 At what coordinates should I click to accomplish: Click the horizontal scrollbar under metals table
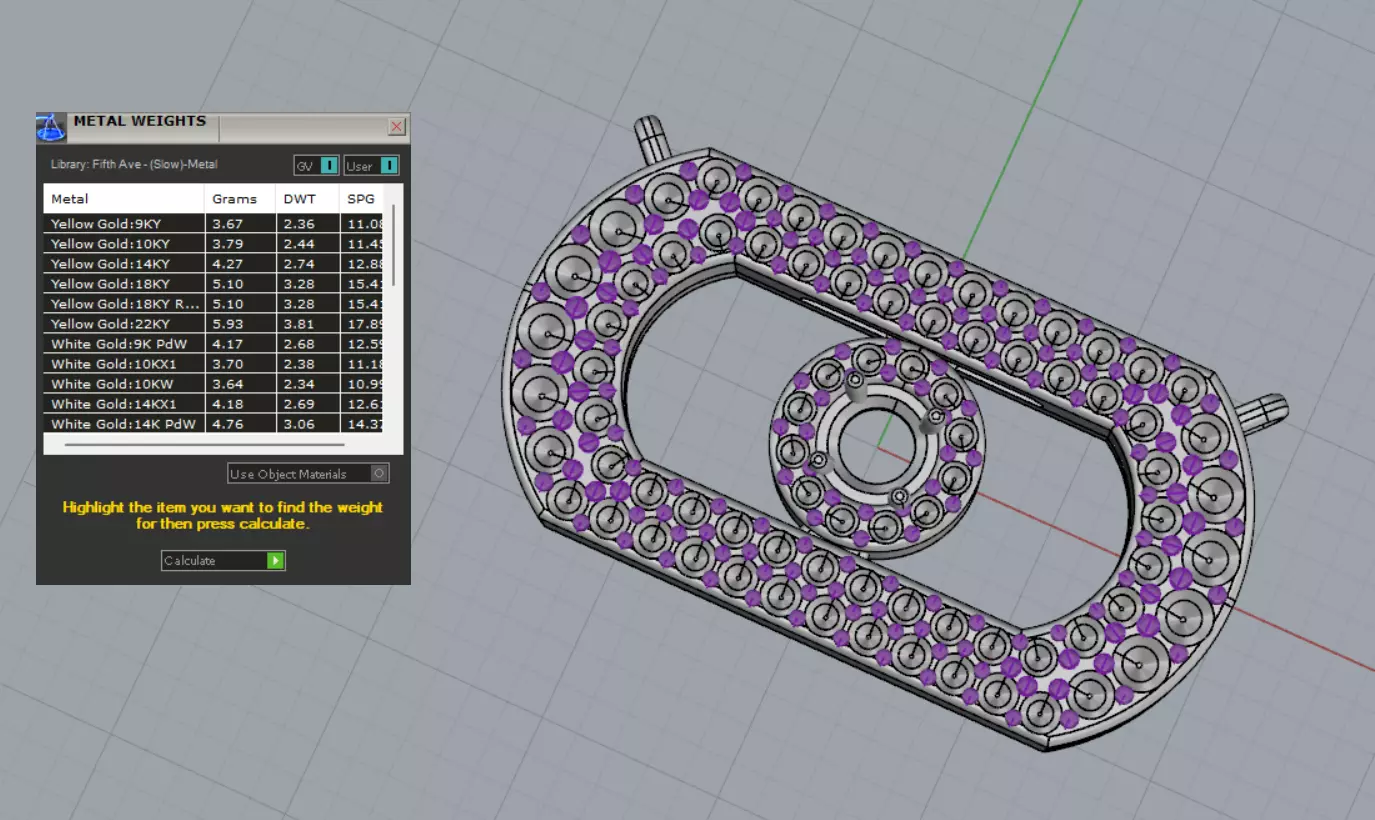[205, 444]
